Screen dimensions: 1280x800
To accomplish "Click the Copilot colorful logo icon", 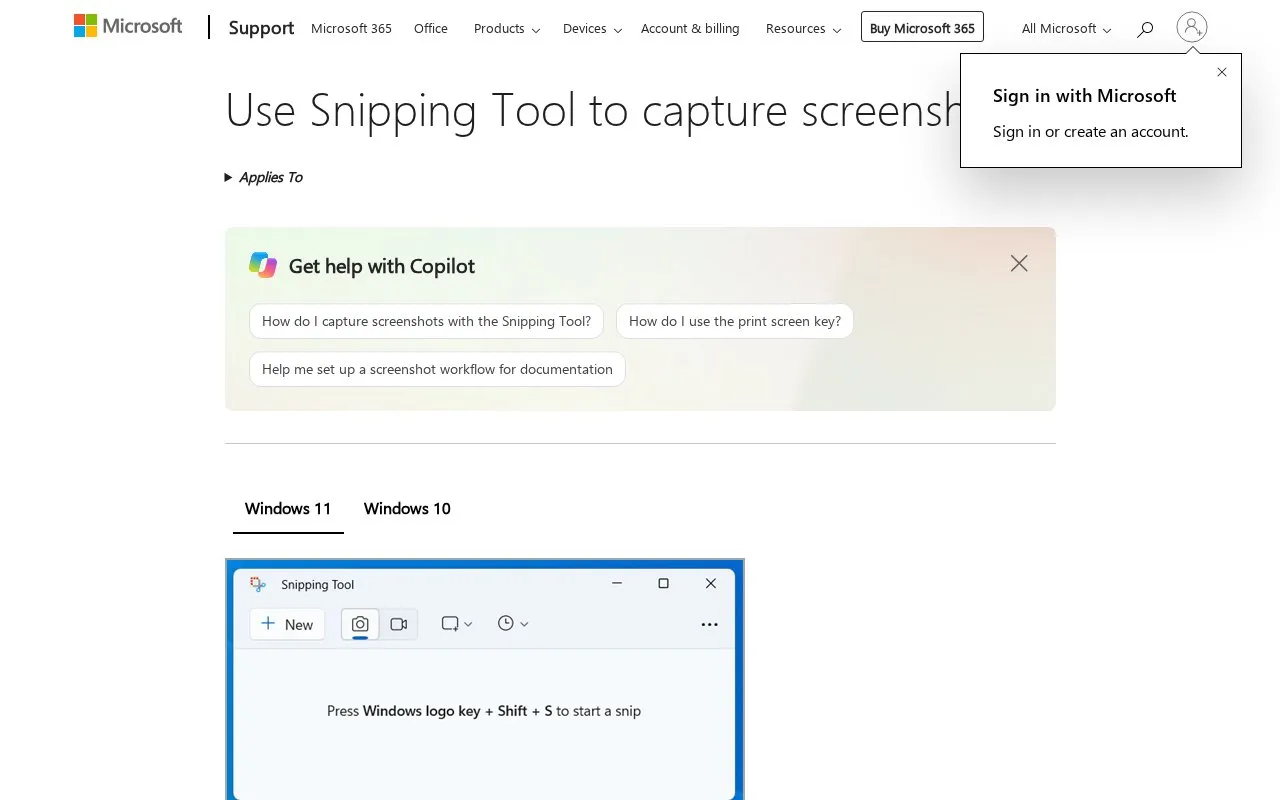I will pyautogui.click(x=263, y=265).
